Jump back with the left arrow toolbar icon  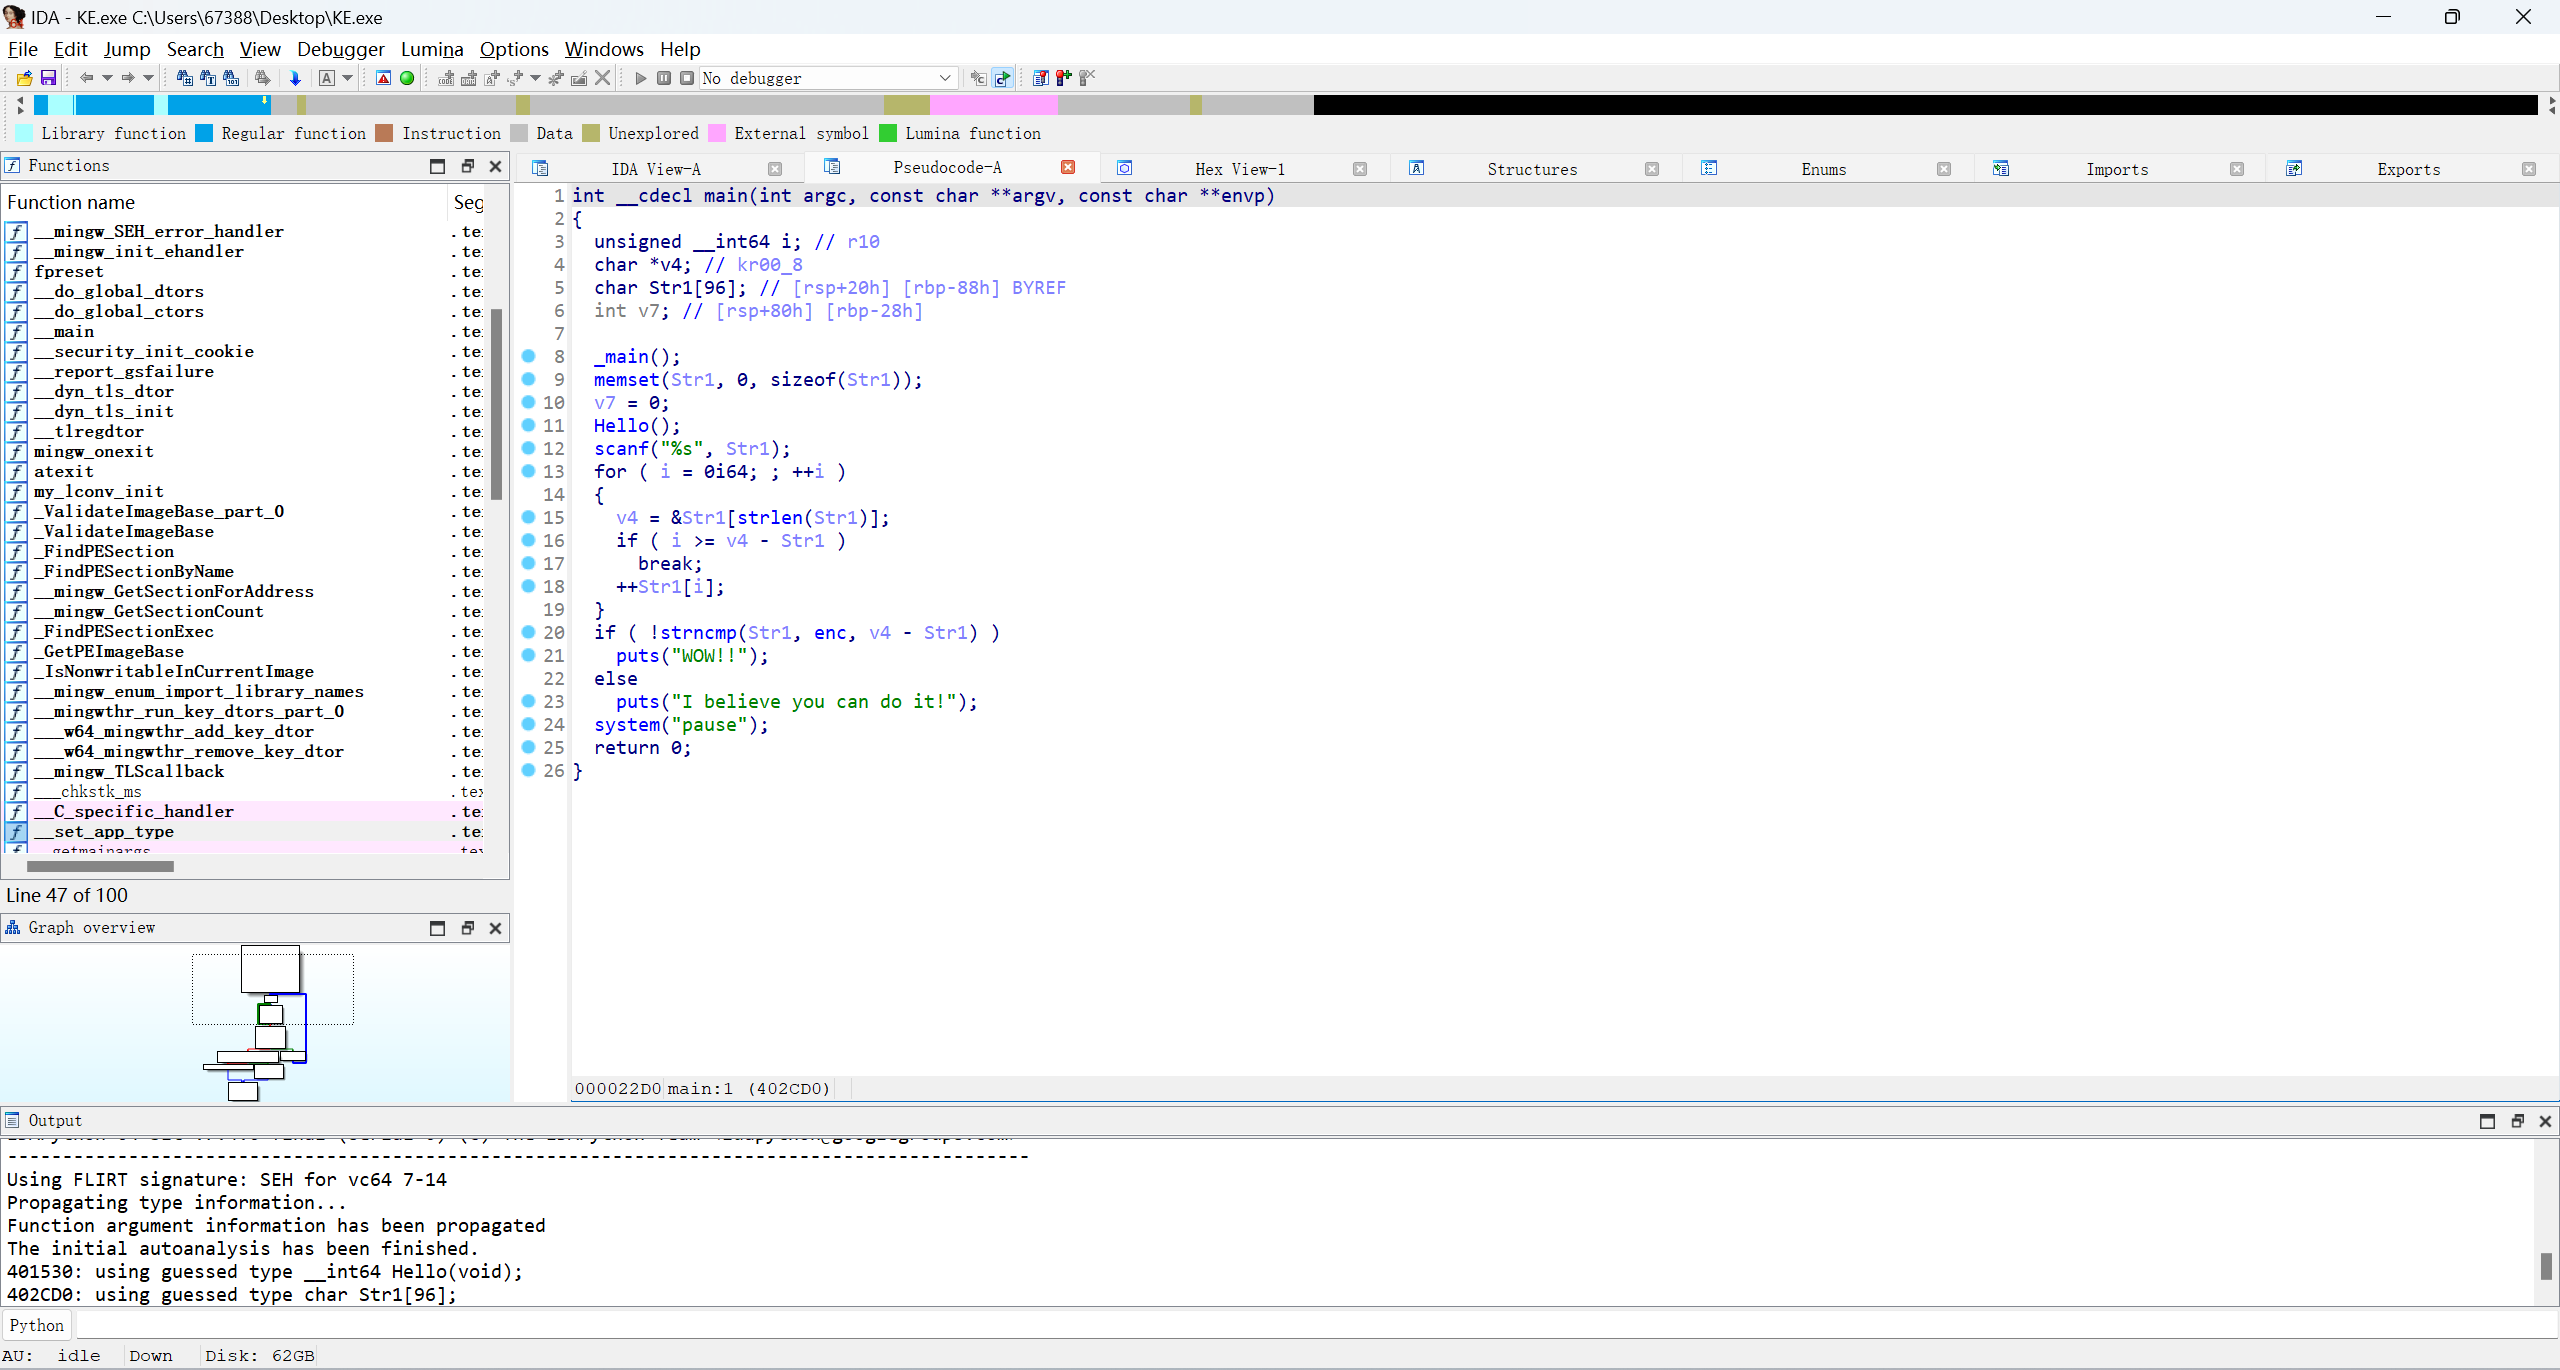[x=86, y=78]
